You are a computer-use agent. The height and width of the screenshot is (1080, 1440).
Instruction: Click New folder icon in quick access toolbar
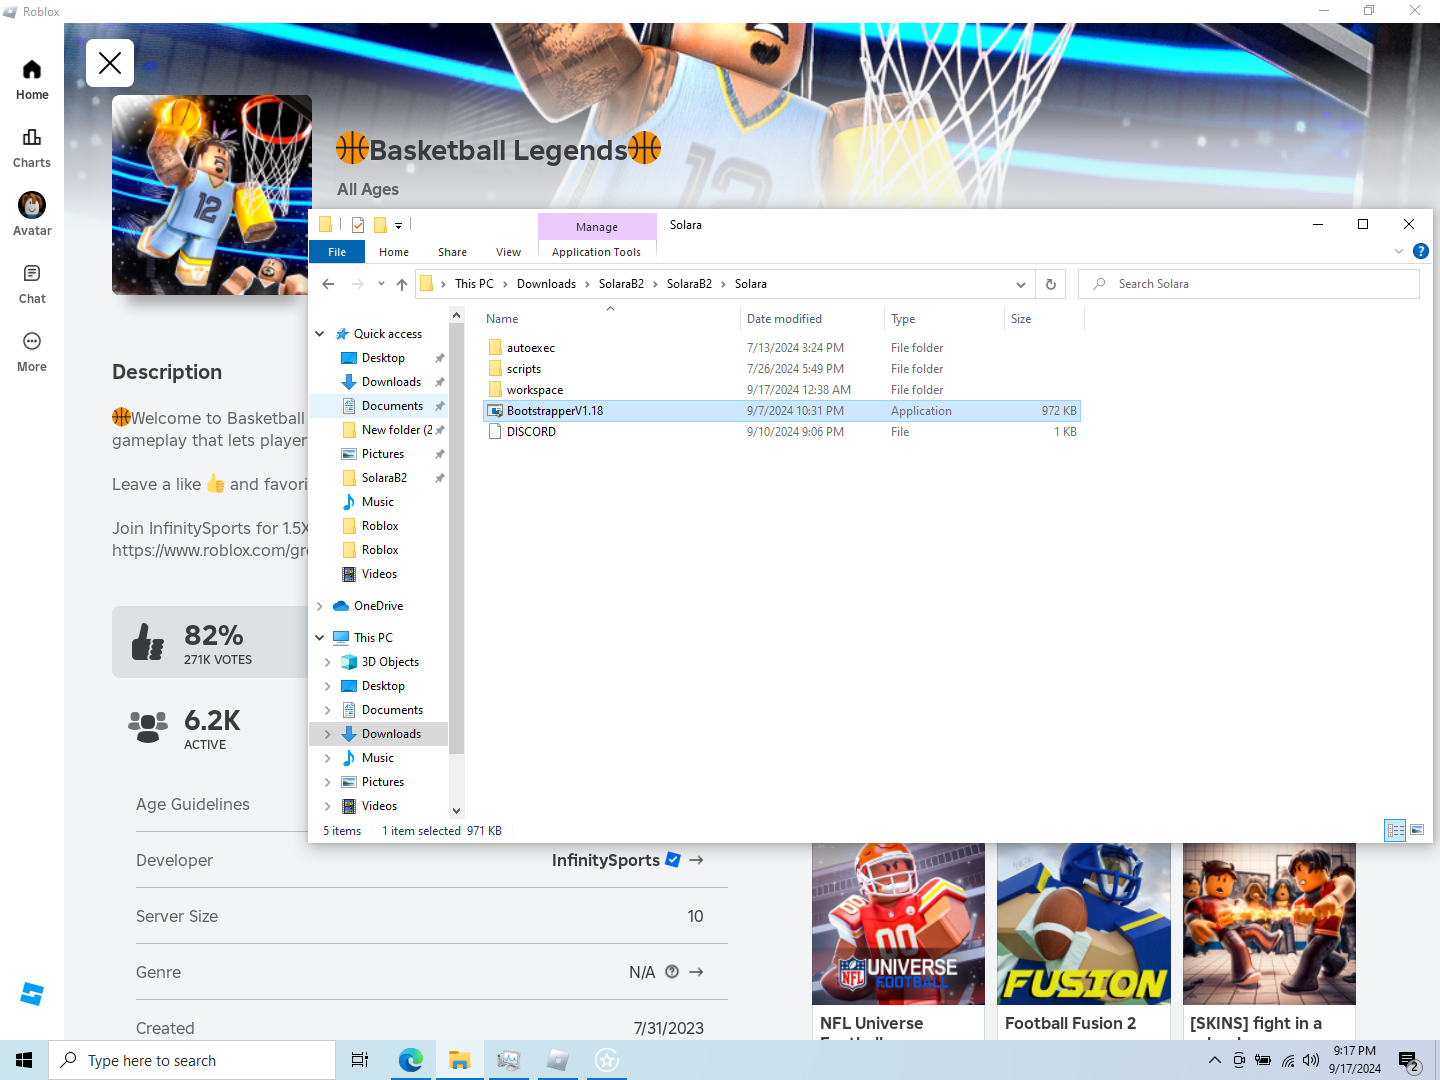pos(380,225)
